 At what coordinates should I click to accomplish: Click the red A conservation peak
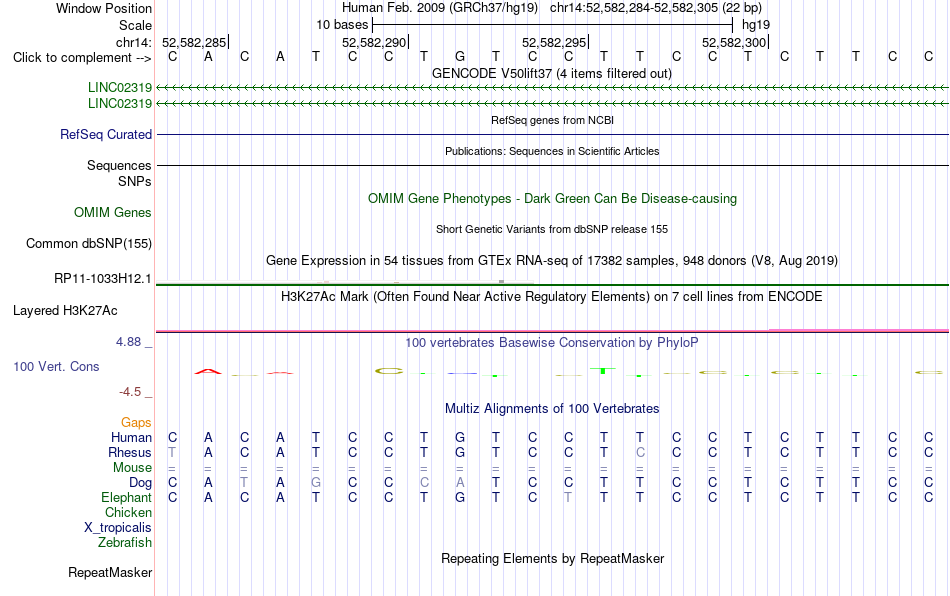tap(208, 371)
